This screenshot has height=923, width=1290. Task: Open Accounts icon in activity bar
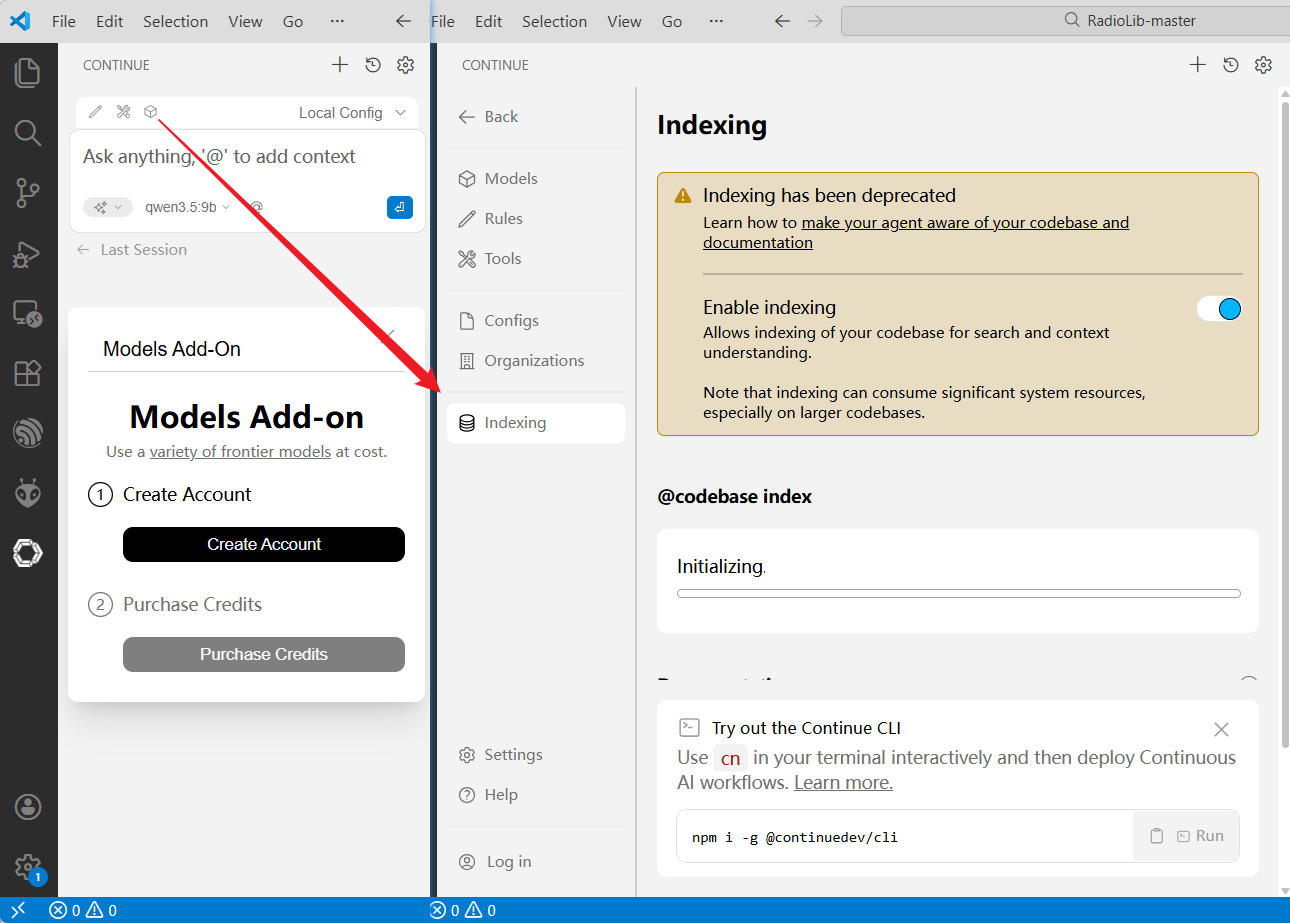pos(28,807)
